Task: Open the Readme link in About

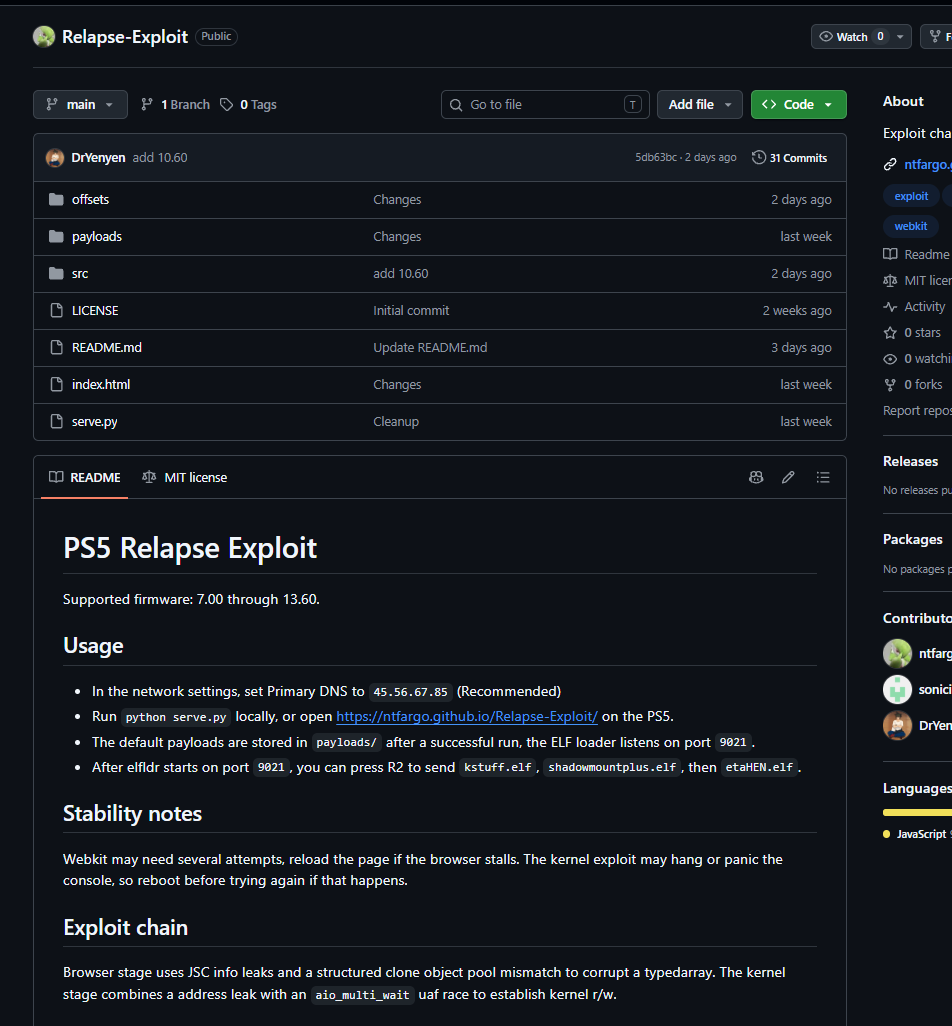Action: point(917,255)
